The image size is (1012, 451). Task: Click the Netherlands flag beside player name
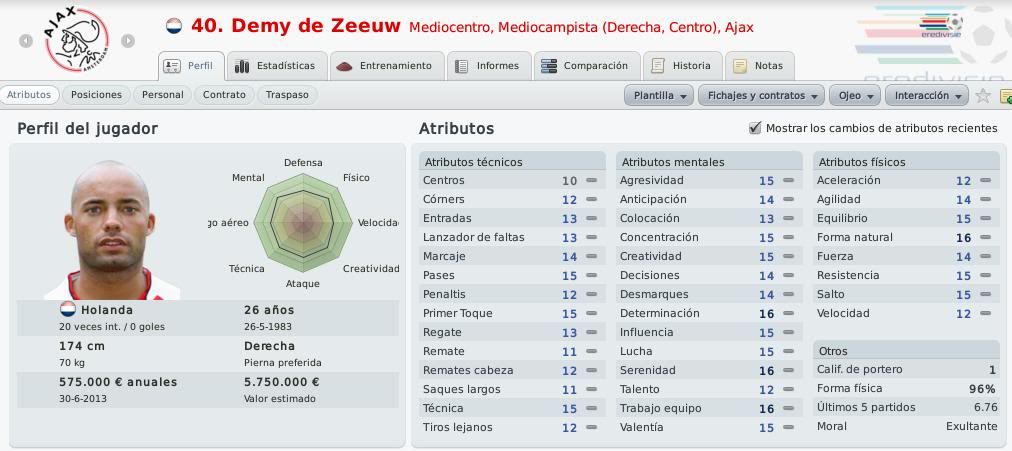pyautogui.click(x=174, y=26)
